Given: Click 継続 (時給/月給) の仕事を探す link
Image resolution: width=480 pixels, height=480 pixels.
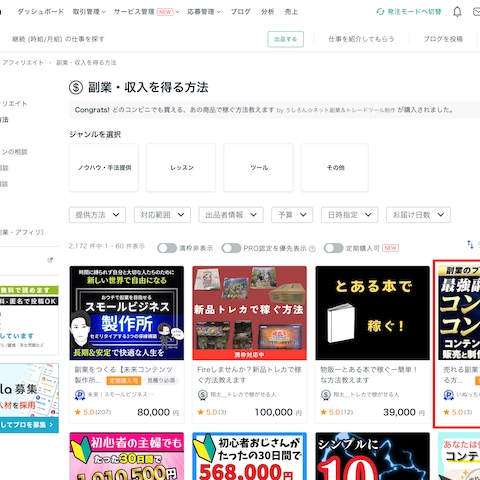Looking at the screenshot, I should (x=58, y=39).
